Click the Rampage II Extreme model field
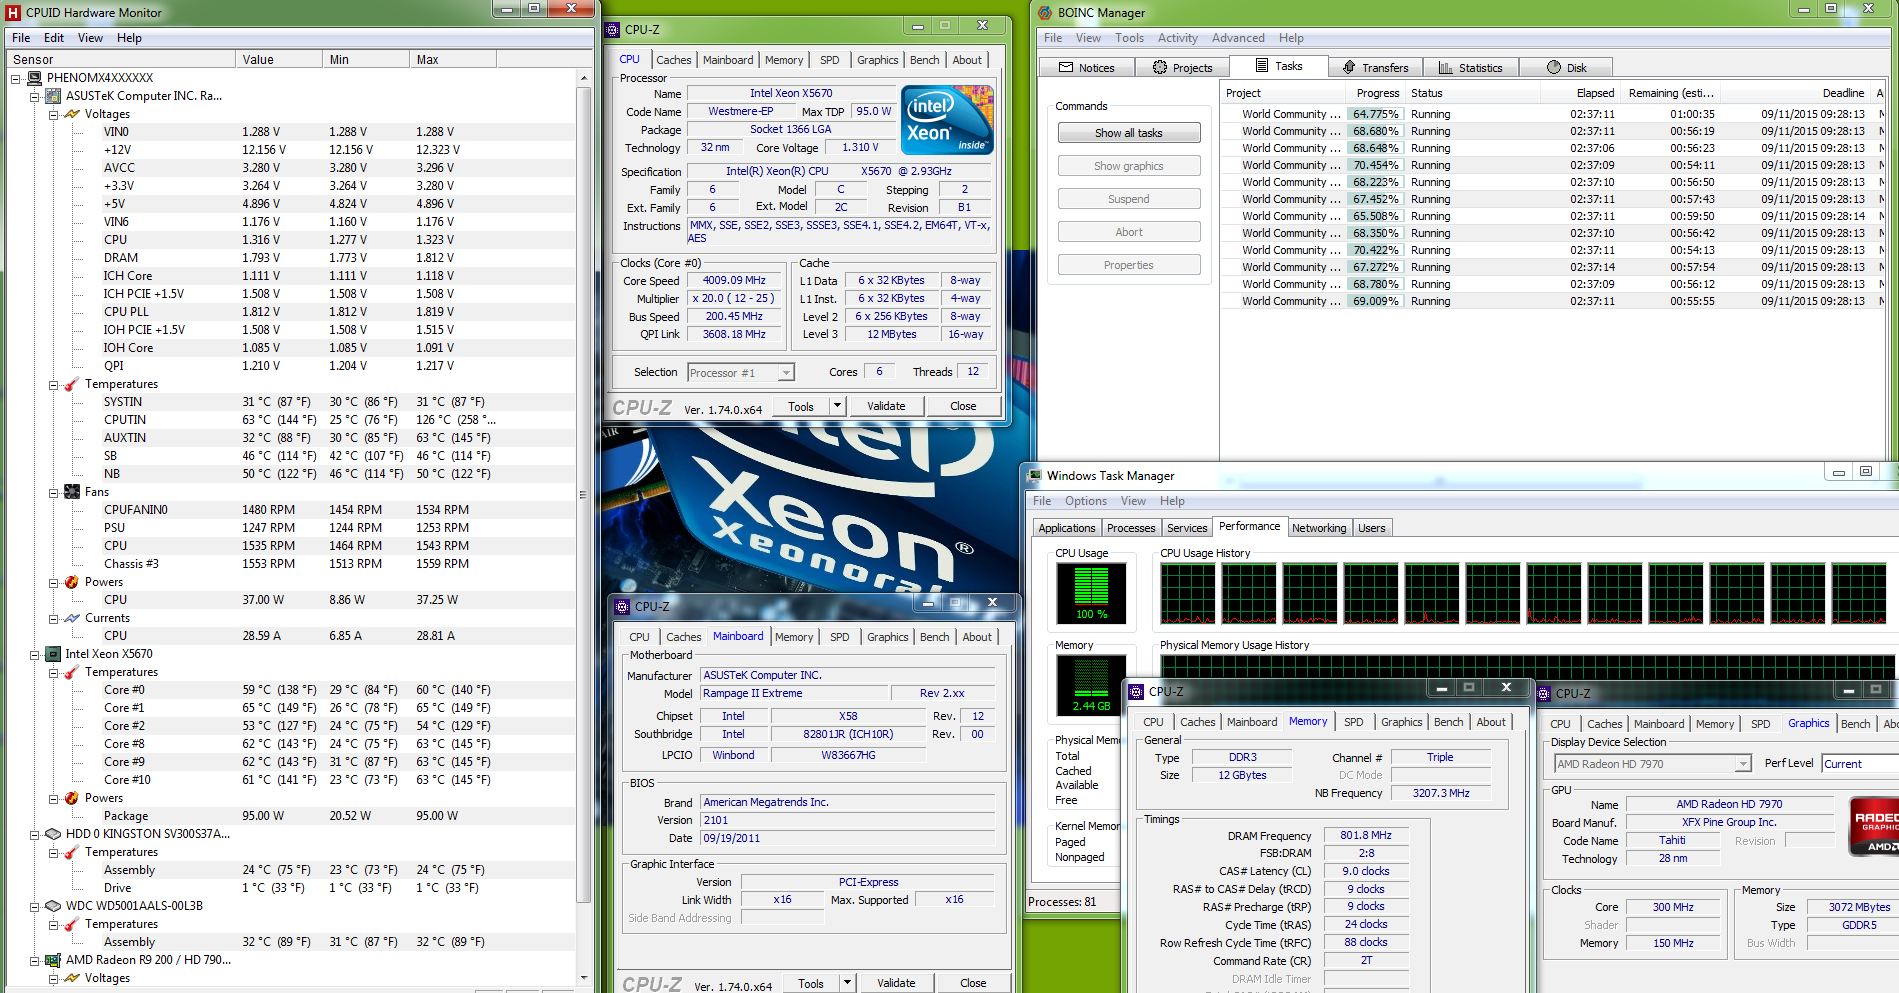This screenshot has width=1899, height=993. click(794, 693)
